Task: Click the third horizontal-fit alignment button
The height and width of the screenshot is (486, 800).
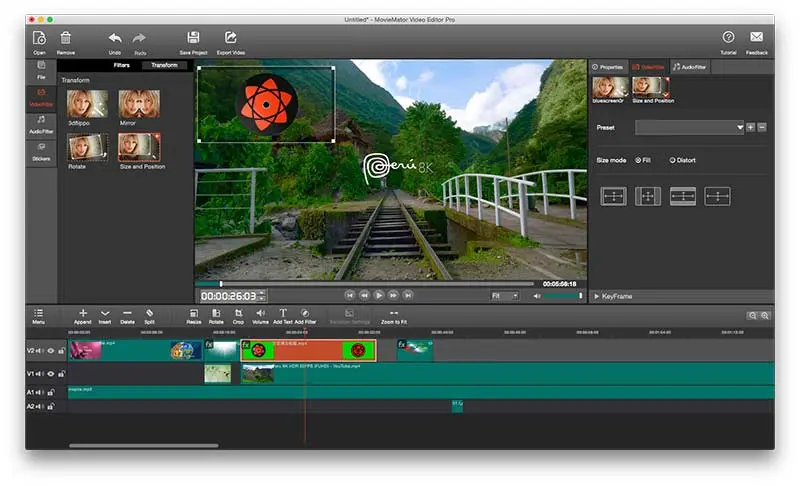Action: coord(683,196)
